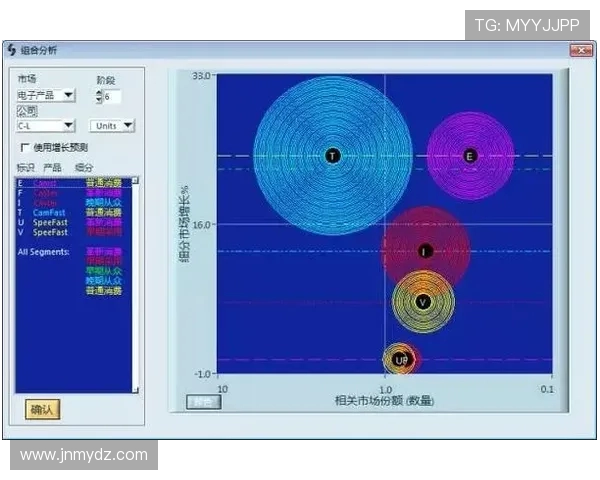The width and height of the screenshot is (600, 480).
Task: Click the 阶段 value field showing 6
Action: pyautogui.click(x=112, y=97)
